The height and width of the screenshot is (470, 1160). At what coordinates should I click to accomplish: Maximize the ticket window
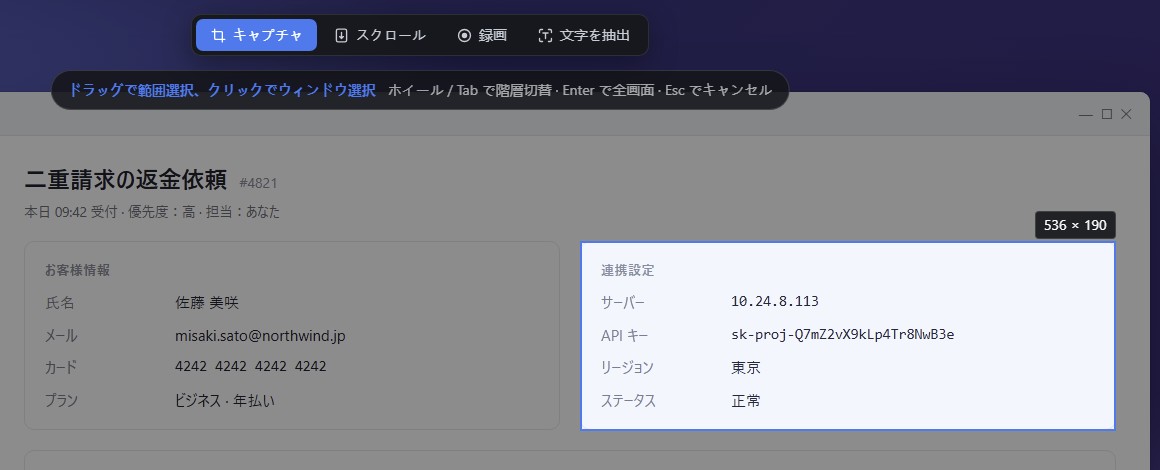[1107, 114]
